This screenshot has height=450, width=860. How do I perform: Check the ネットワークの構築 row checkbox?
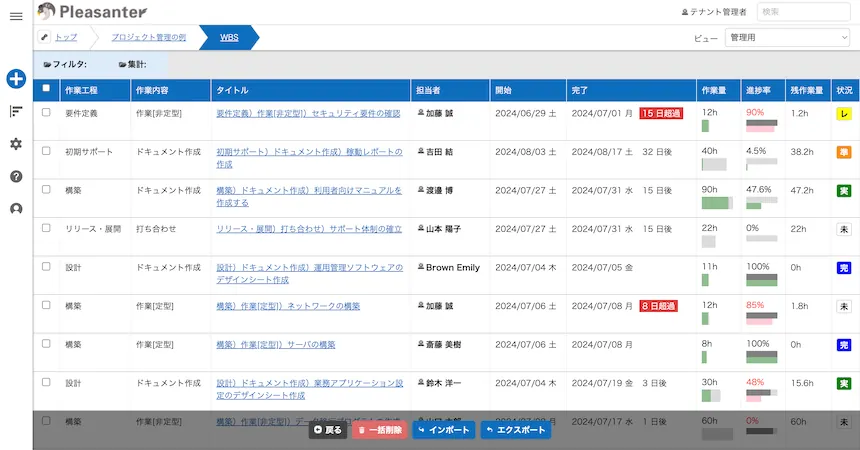point(46,305)
